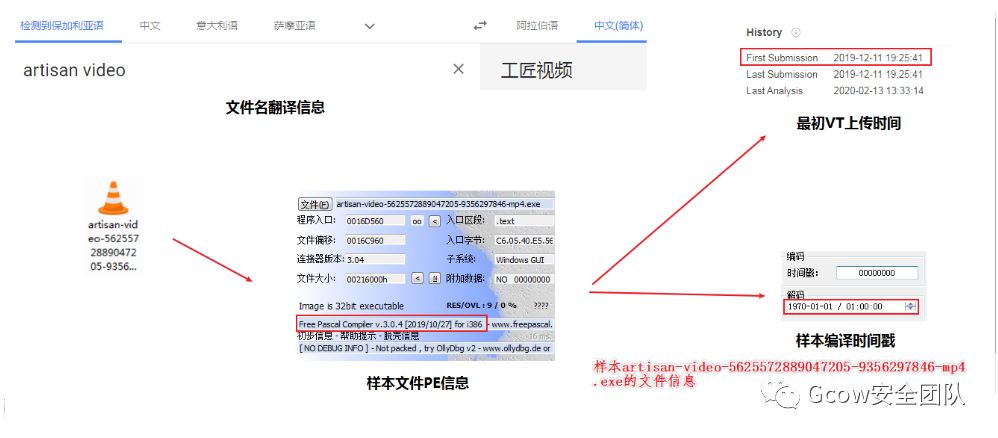Click the 时间戳 input field 00000000
This screenshot has width=998, height=438.
(x=877, y=272)
